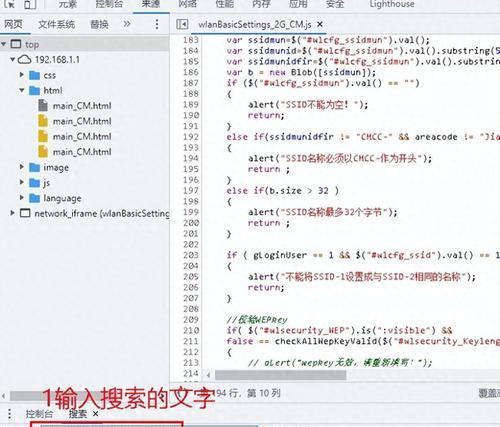
Task: Select the inspect element picker icon
Action: 9,4
